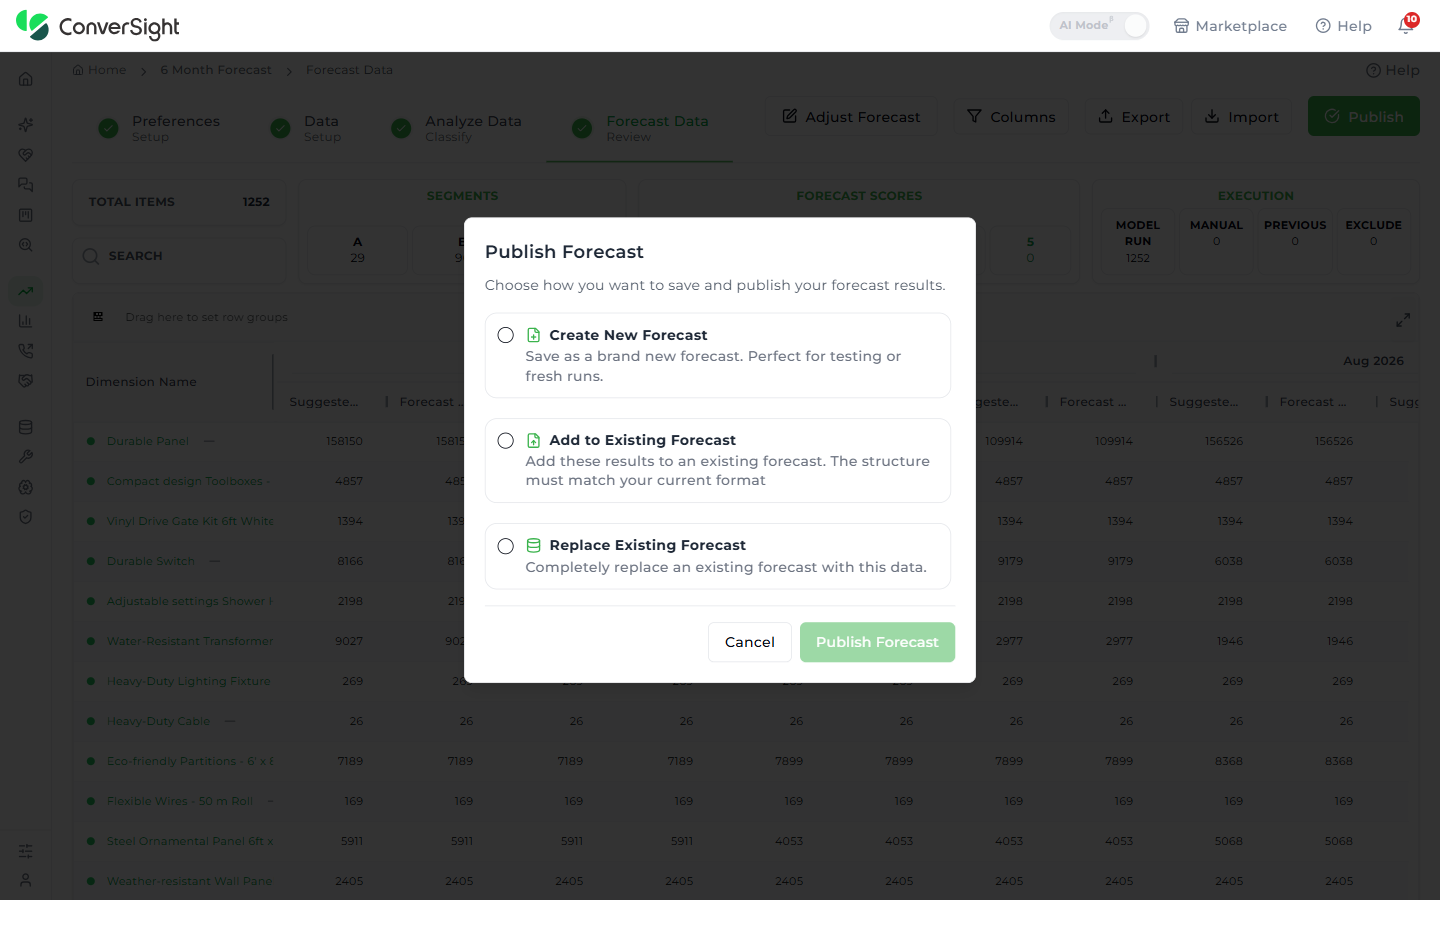Image resolution: width=1440 pixels, height=952 pixels.
Task: Click the Home breadcrumb
Action: 99,70
